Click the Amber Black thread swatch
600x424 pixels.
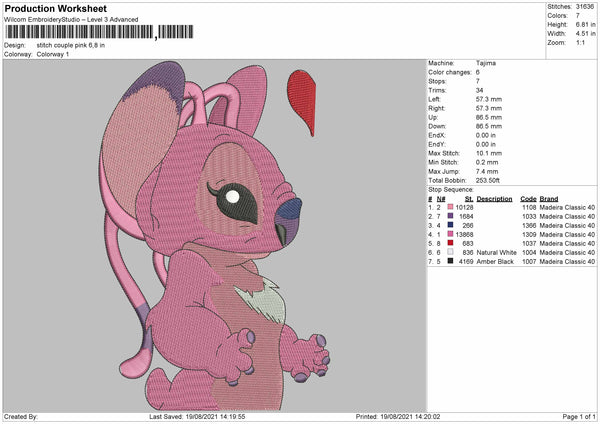coord(450,261)
